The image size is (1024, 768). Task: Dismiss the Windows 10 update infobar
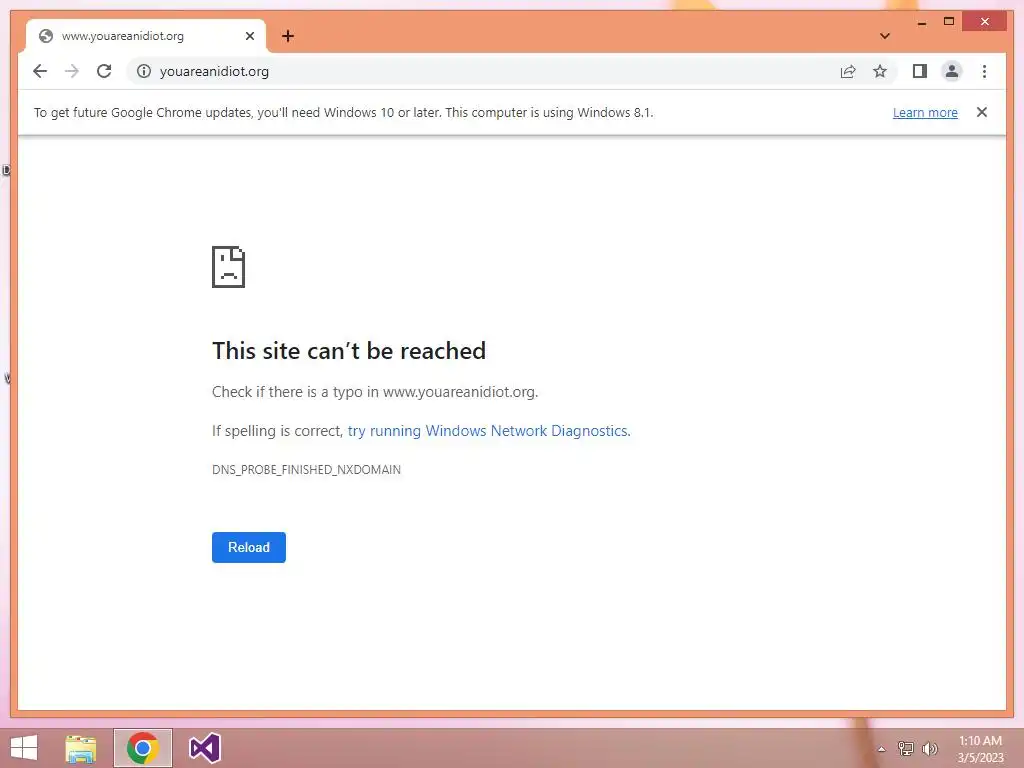click(x=982, y=112)
